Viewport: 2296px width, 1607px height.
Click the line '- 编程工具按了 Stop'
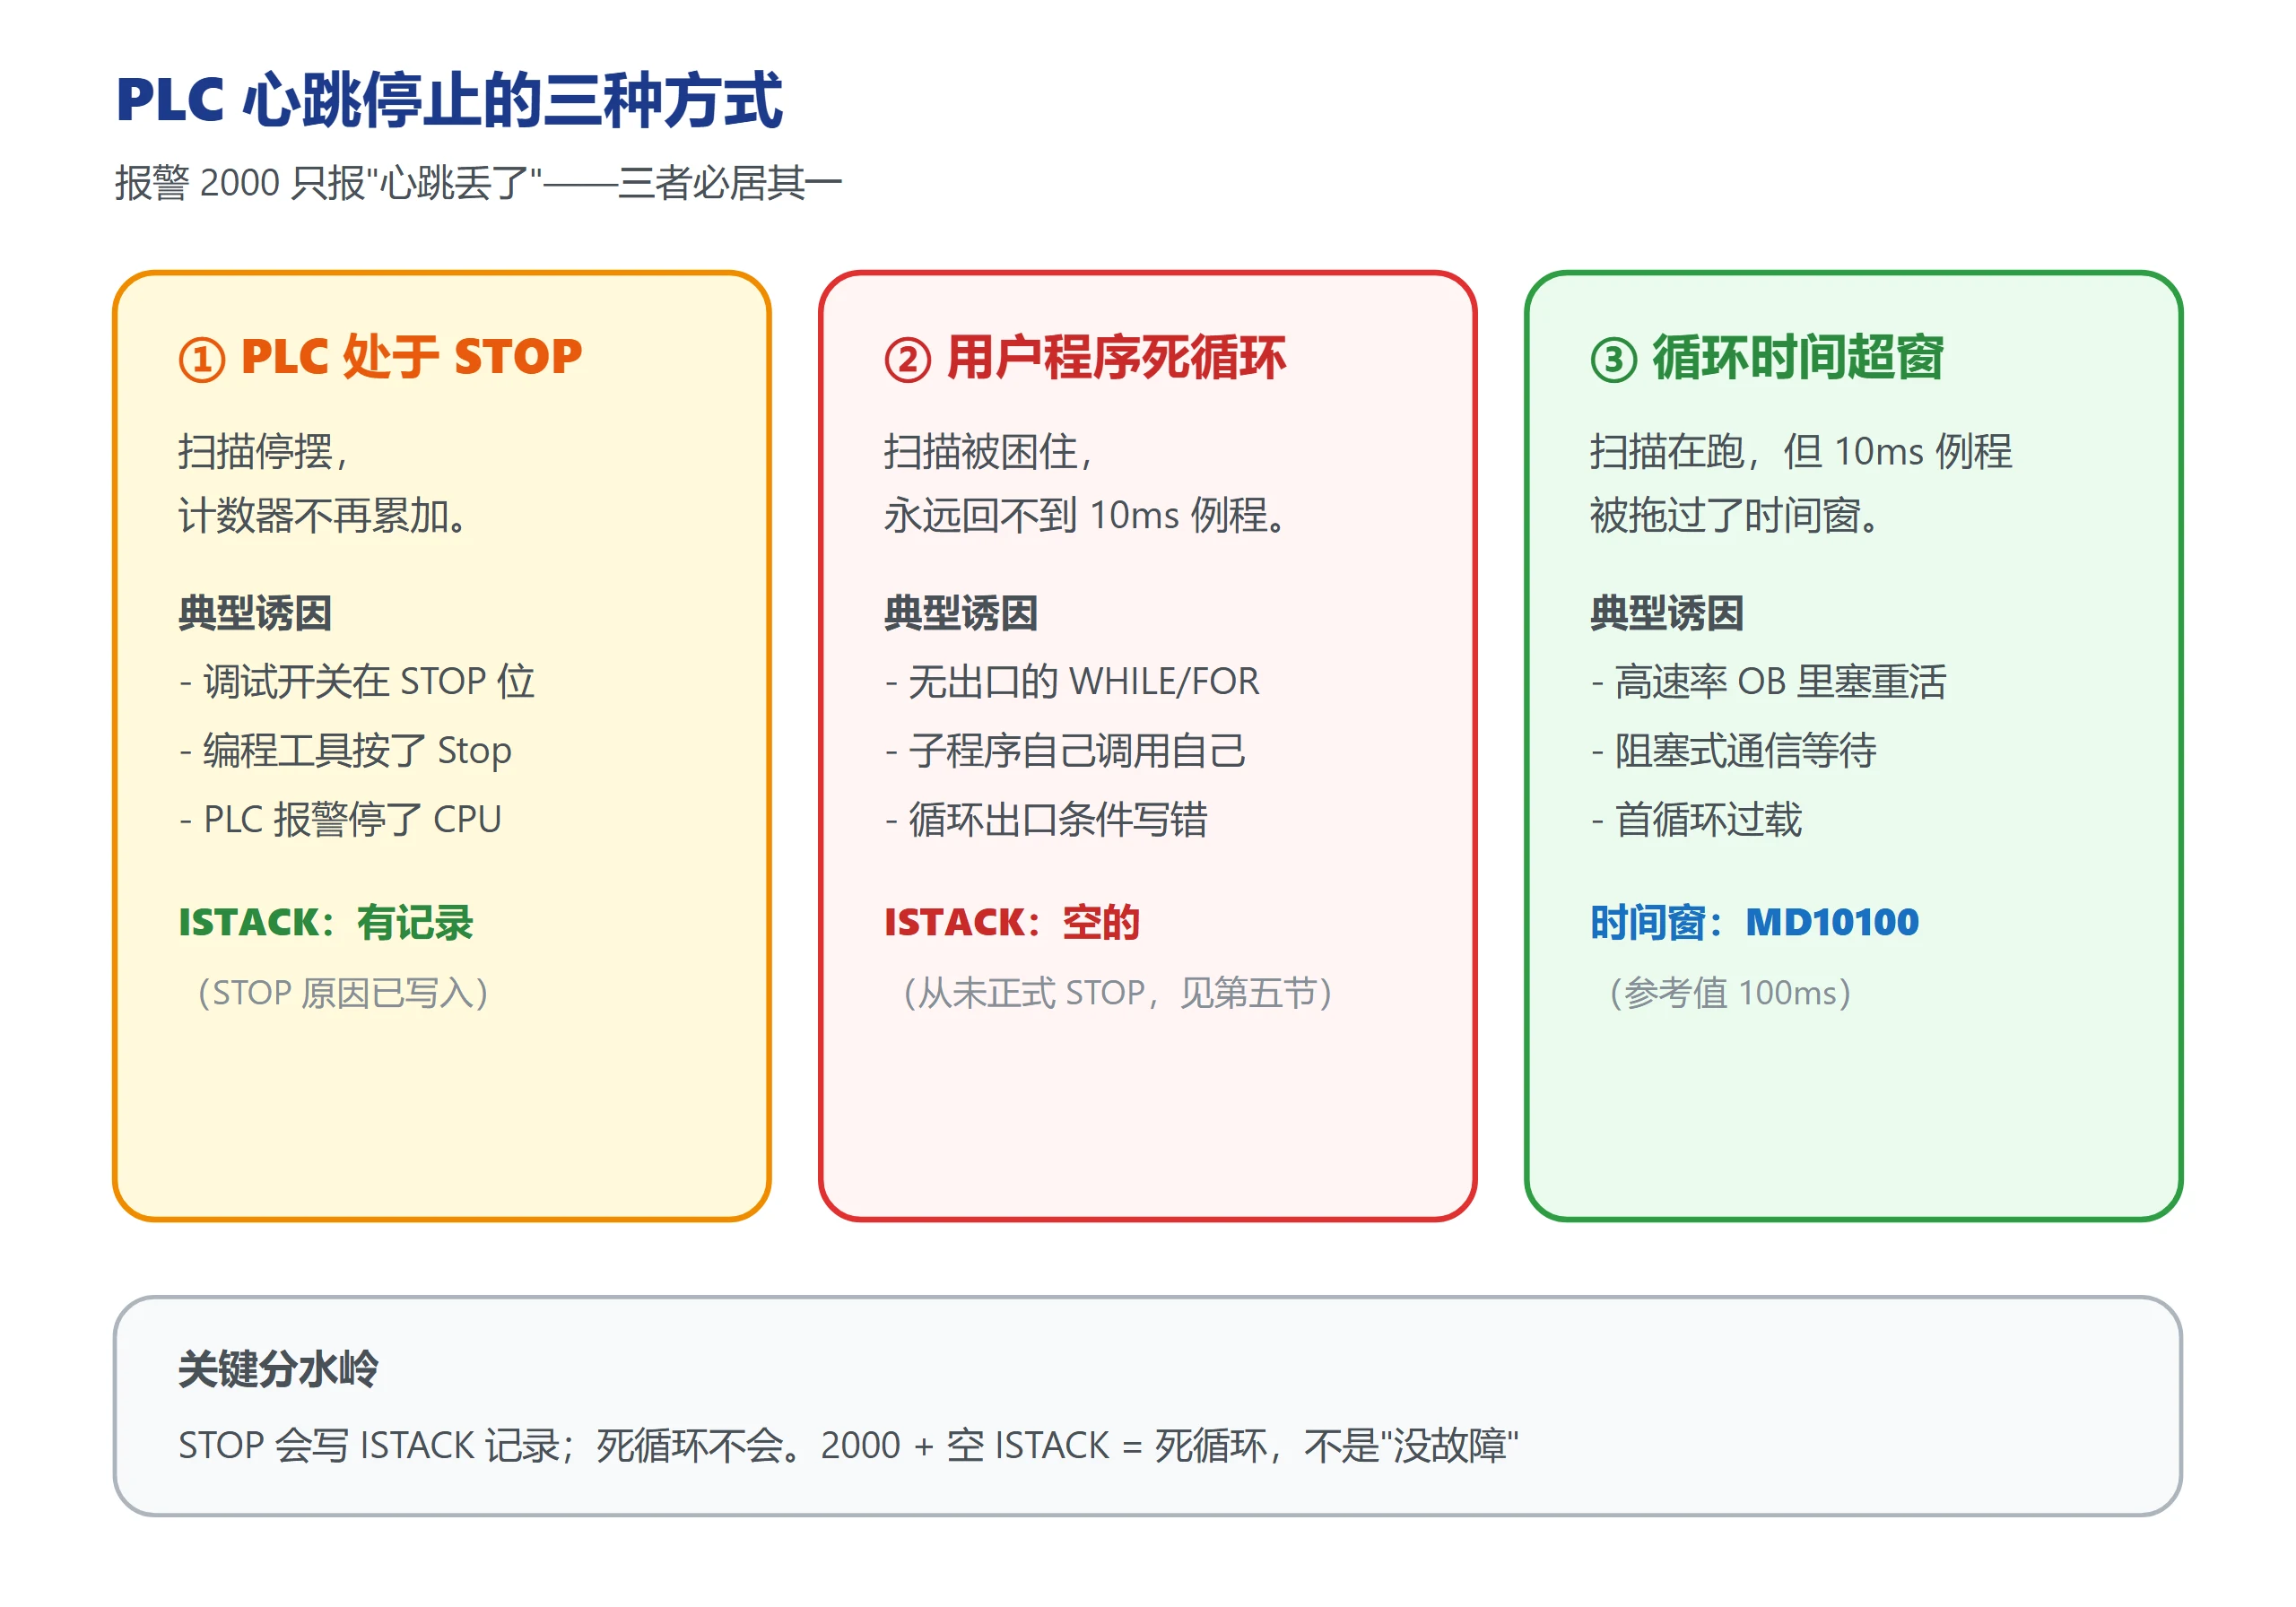point(345,751)
